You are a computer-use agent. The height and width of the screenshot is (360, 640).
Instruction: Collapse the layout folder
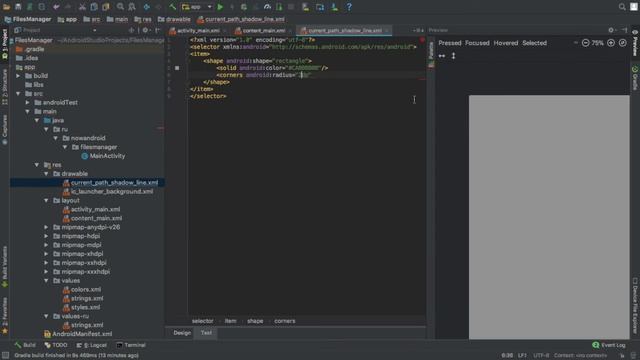46,201
